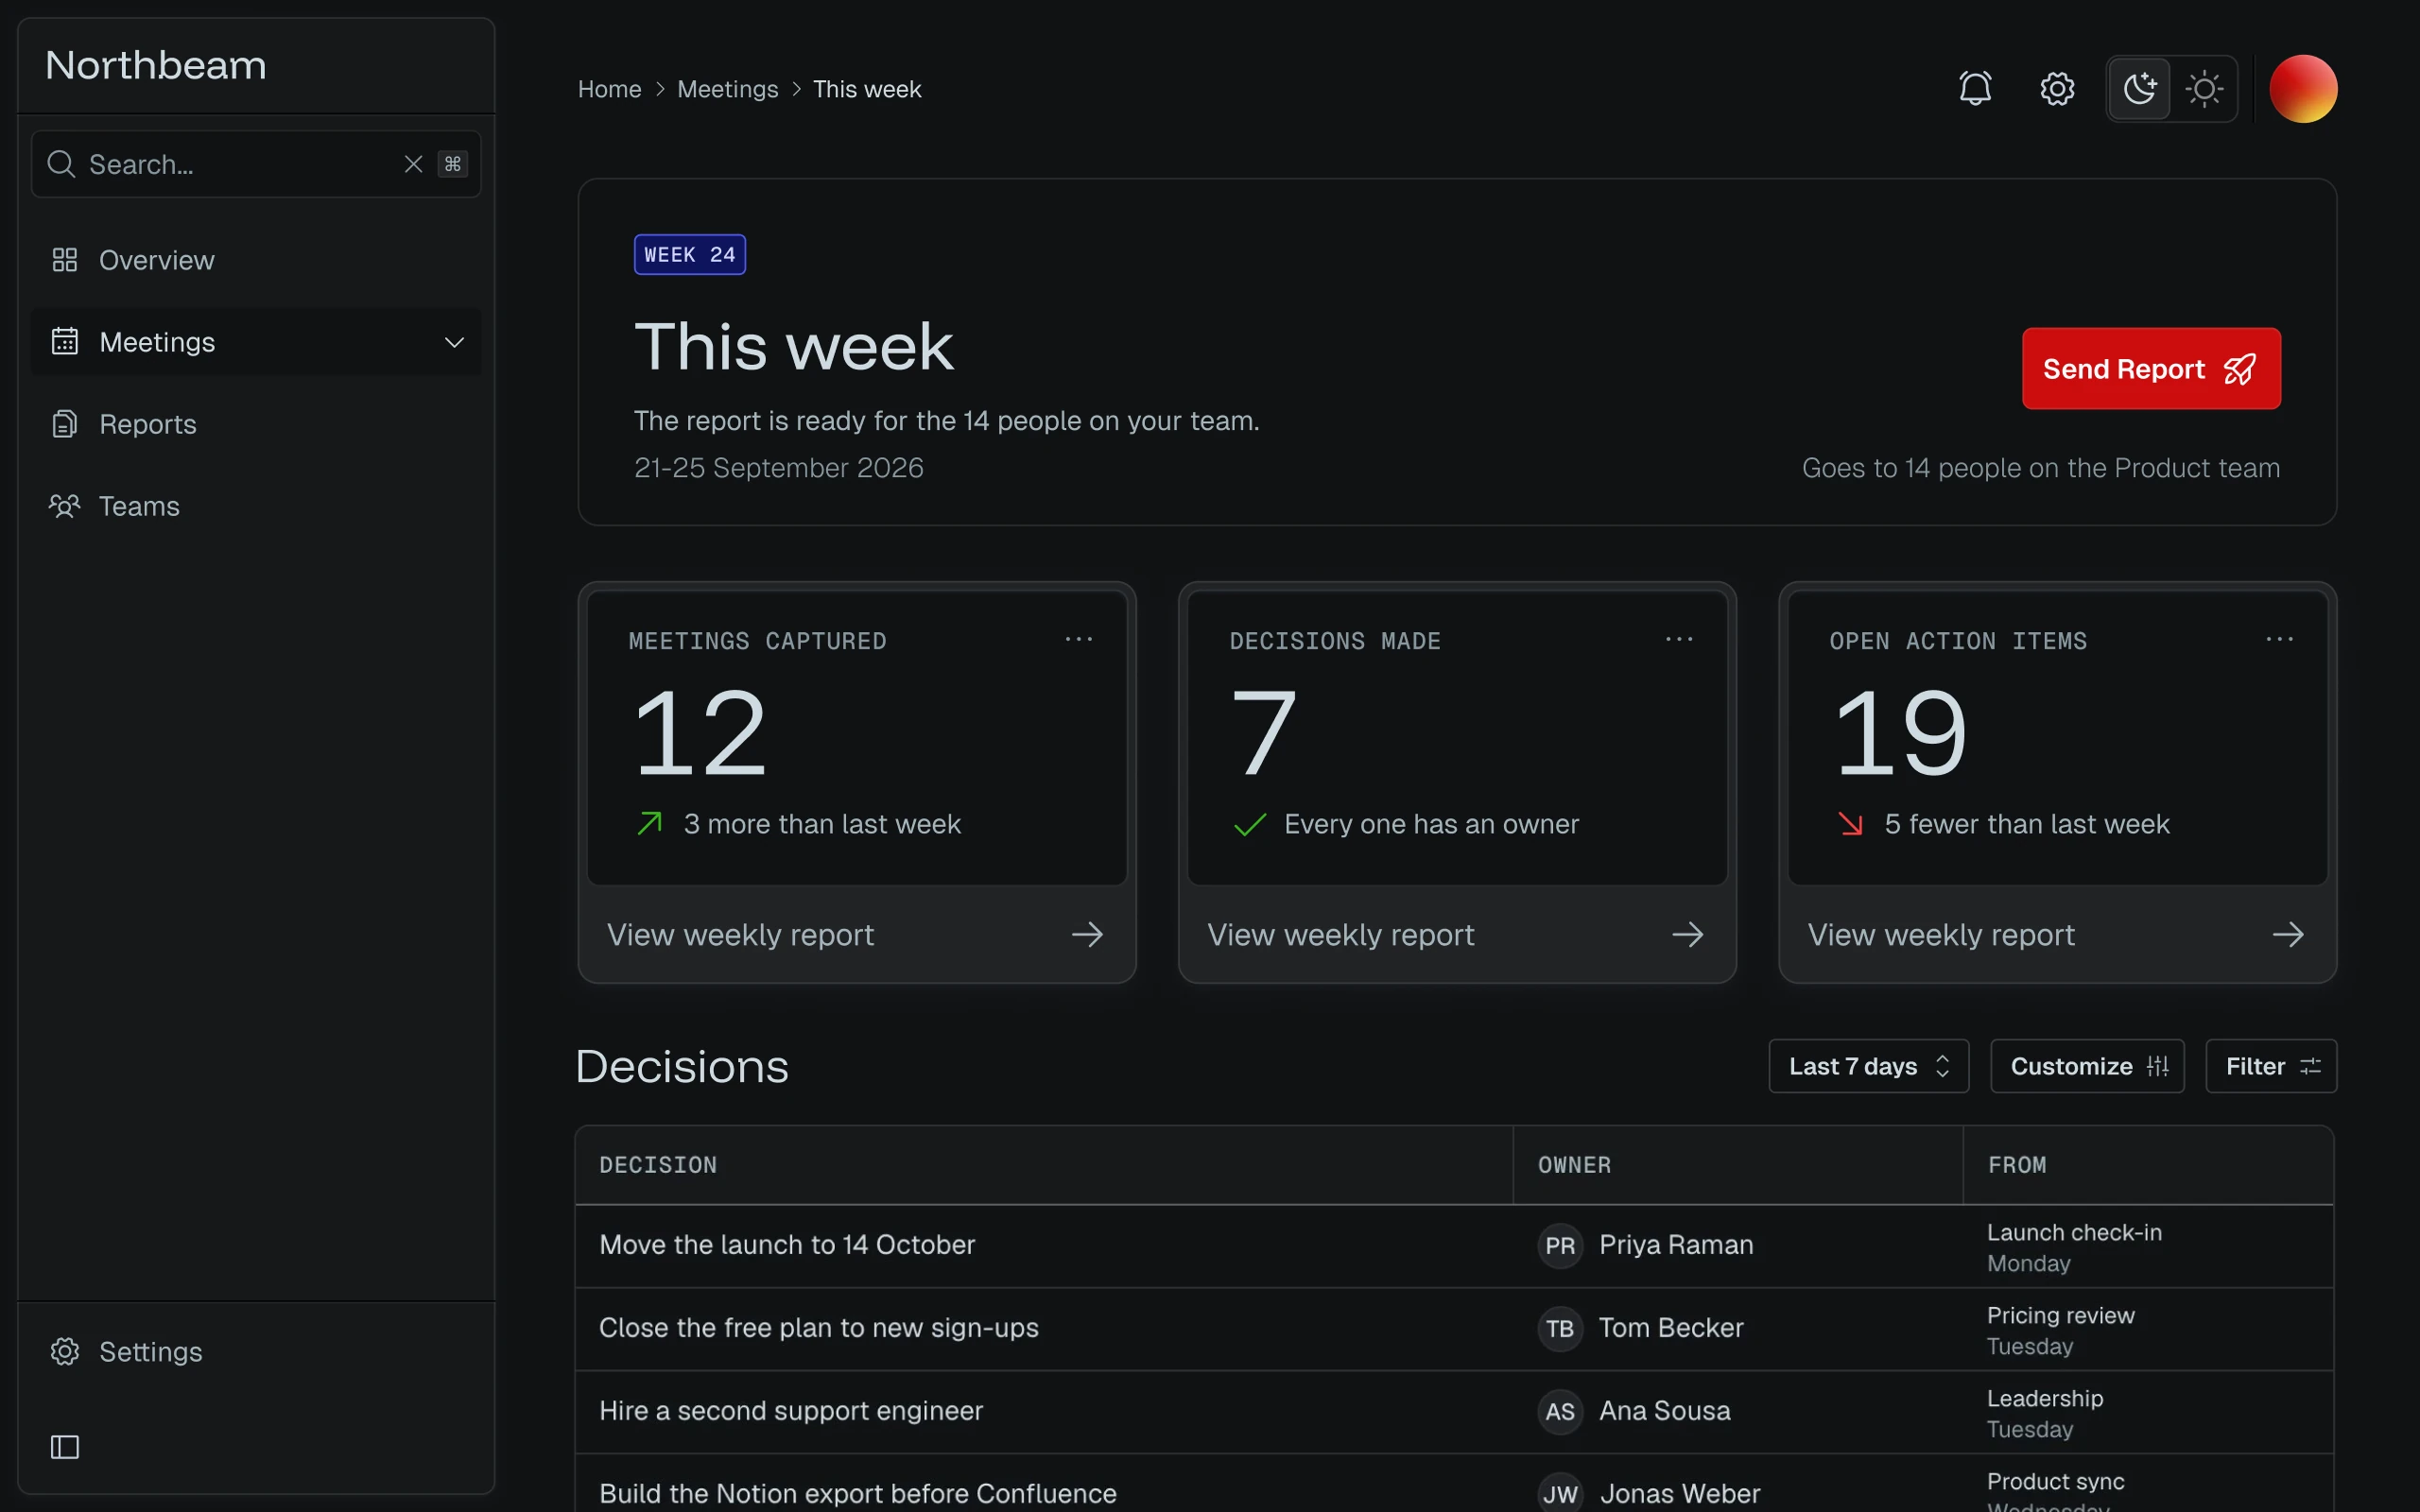The image size is (2420, 1512).
Task: View weekly report under Meetings Captured
Action: (x=856, y=934)
